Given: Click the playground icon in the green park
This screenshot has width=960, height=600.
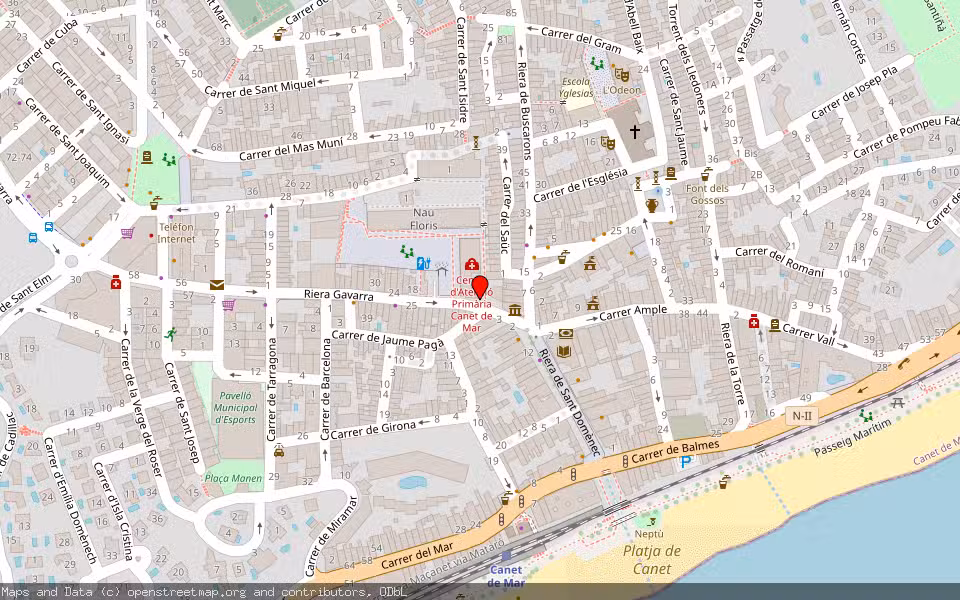Looking at the screenshot, I should click(169, 160).
